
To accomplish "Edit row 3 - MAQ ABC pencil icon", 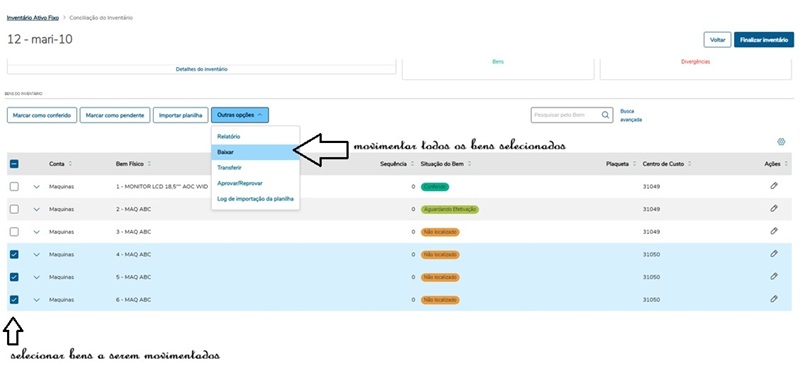I will pyautogui.click(x=773, y=231).
